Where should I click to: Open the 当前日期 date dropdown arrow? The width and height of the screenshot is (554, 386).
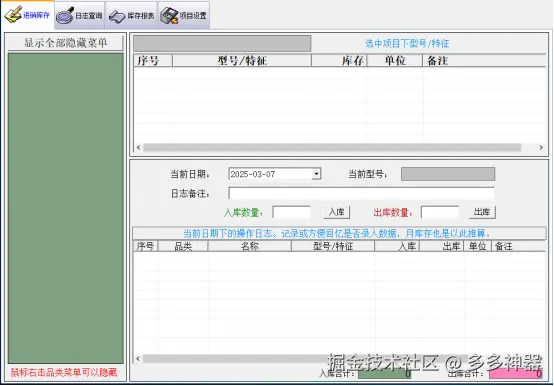coord(316,174)
